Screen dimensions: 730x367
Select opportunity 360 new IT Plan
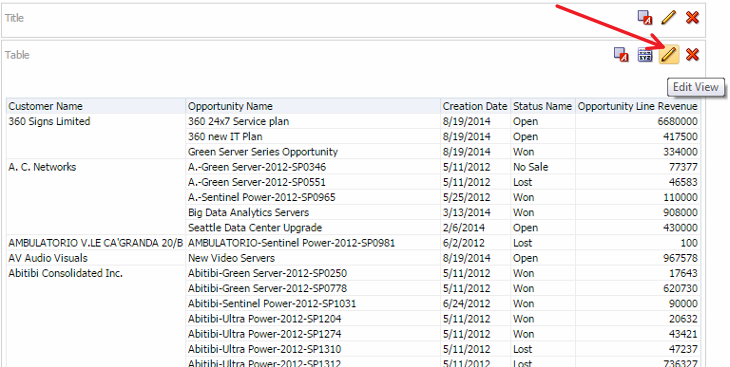click(225, 137)
